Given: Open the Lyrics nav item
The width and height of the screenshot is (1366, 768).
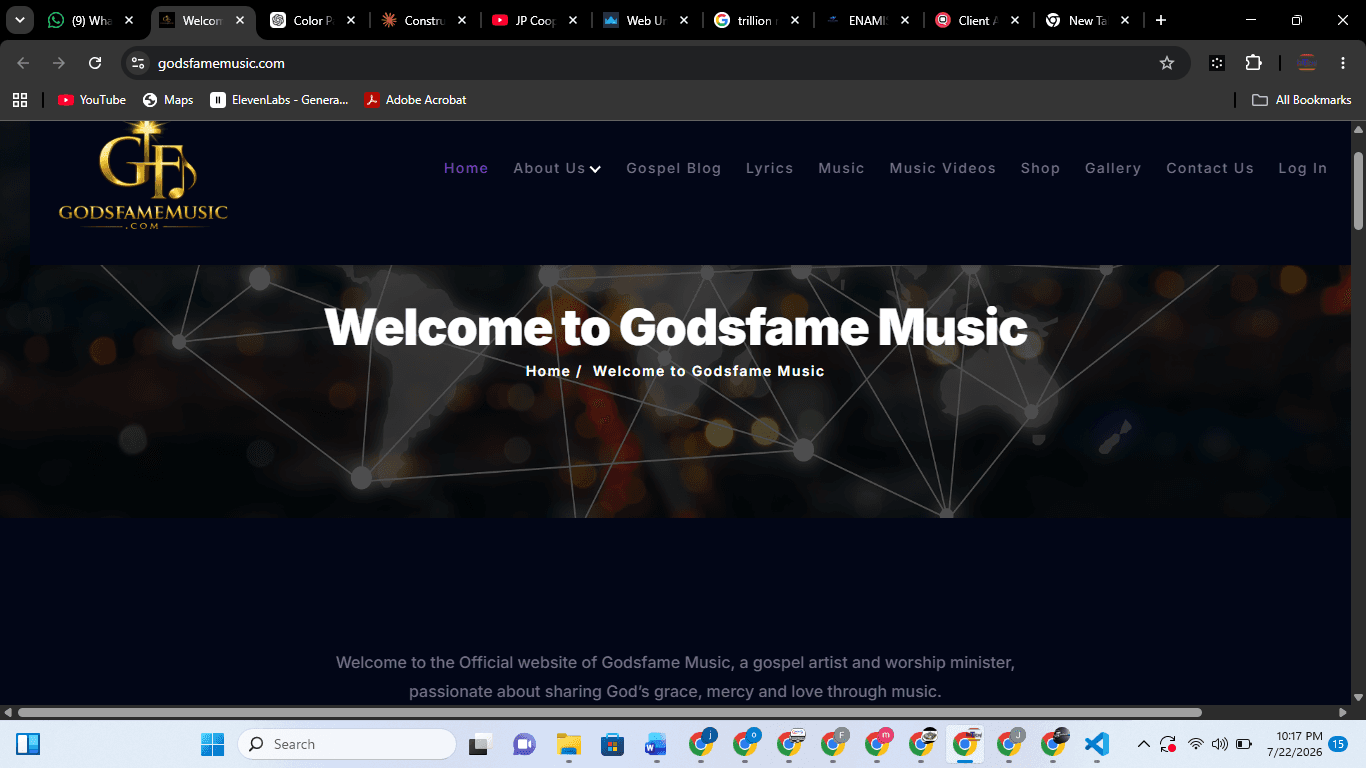Looking at the screenshot, I should [769, 168].
